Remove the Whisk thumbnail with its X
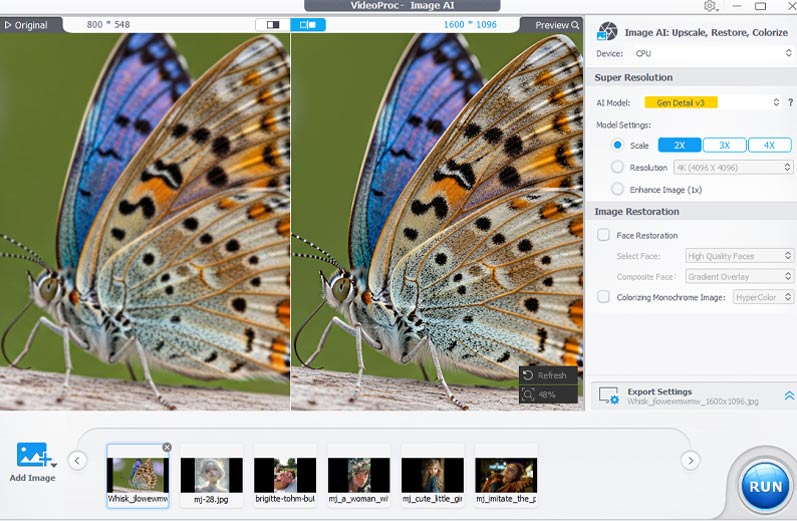 tap(167, 447)
